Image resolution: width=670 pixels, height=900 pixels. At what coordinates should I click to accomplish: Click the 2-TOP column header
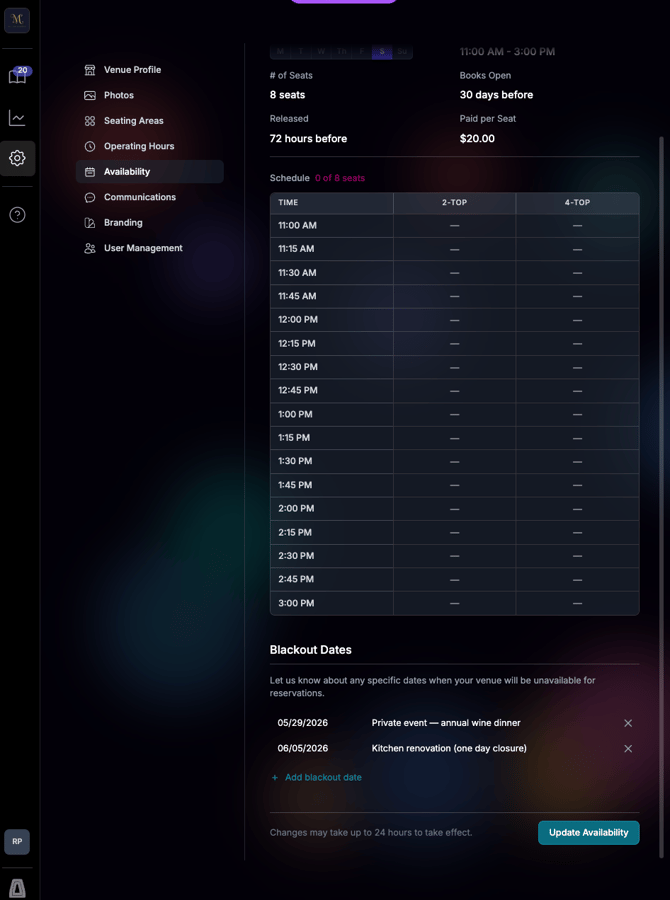455,203
